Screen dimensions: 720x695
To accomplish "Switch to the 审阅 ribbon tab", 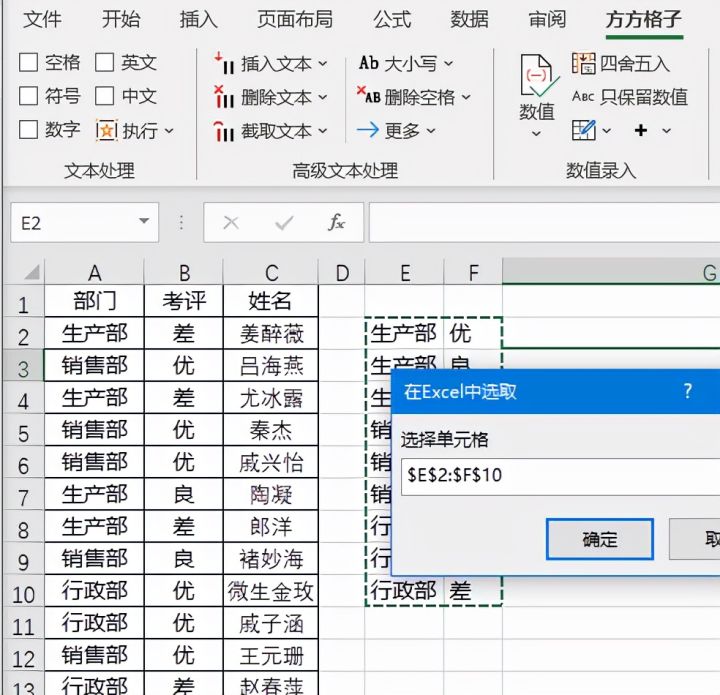I will (x=547, y=19).
